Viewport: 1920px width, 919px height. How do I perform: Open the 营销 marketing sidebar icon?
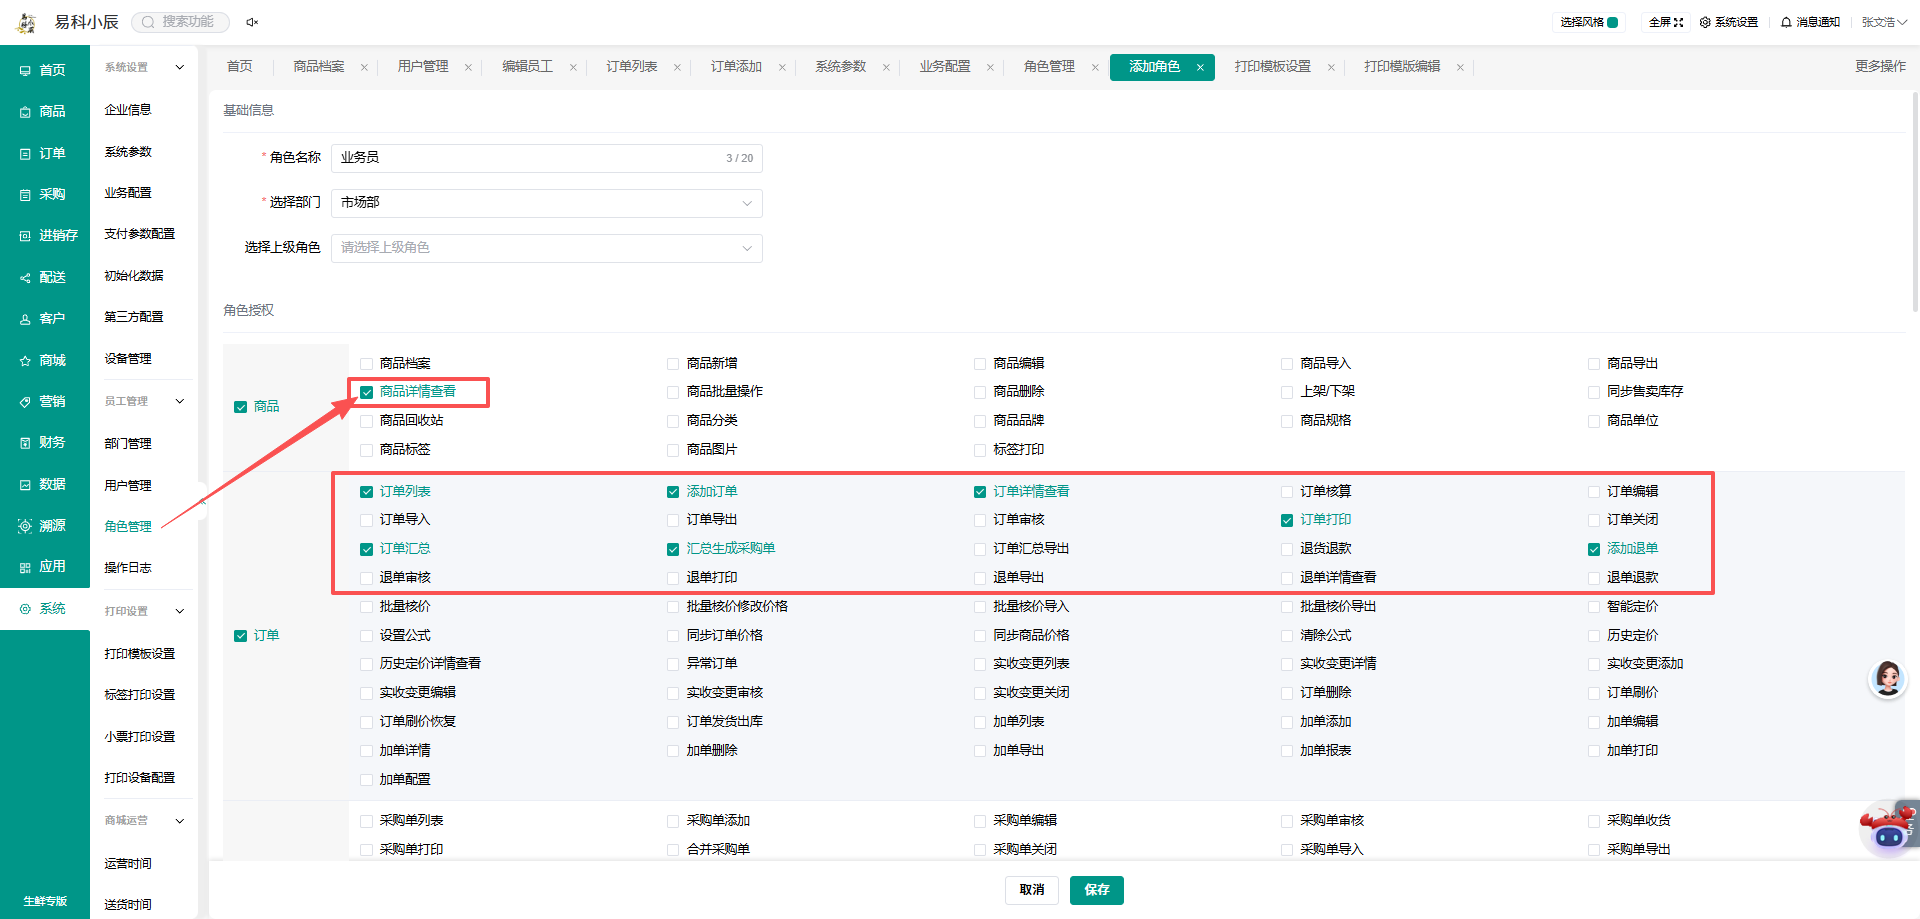(x=25, y=402)
